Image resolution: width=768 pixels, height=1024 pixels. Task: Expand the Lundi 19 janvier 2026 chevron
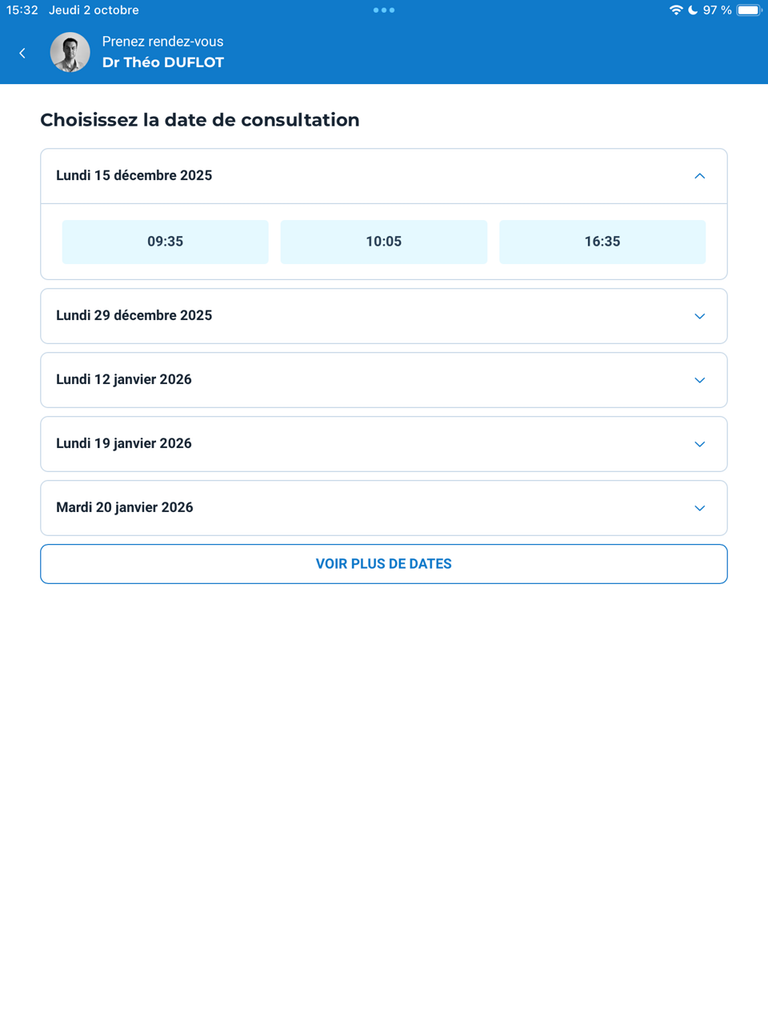[699, 444]
